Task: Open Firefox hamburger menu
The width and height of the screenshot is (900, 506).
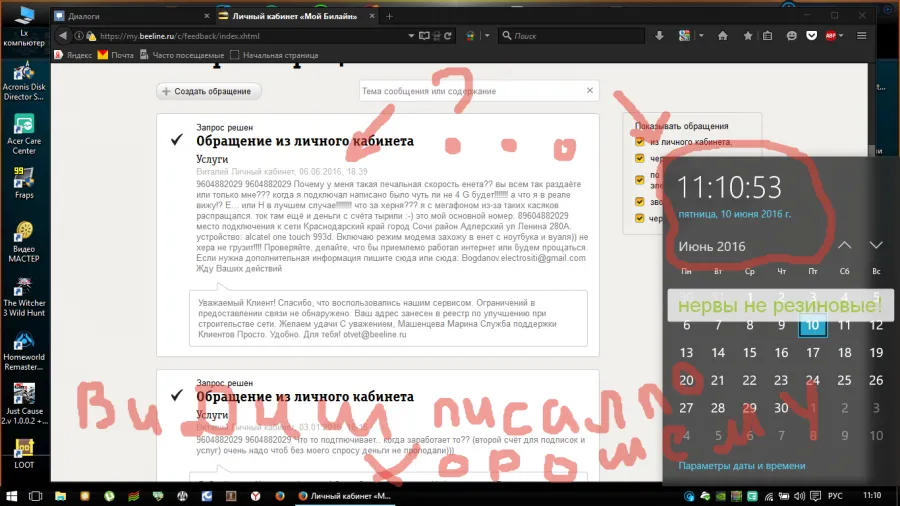Action: 862,36
